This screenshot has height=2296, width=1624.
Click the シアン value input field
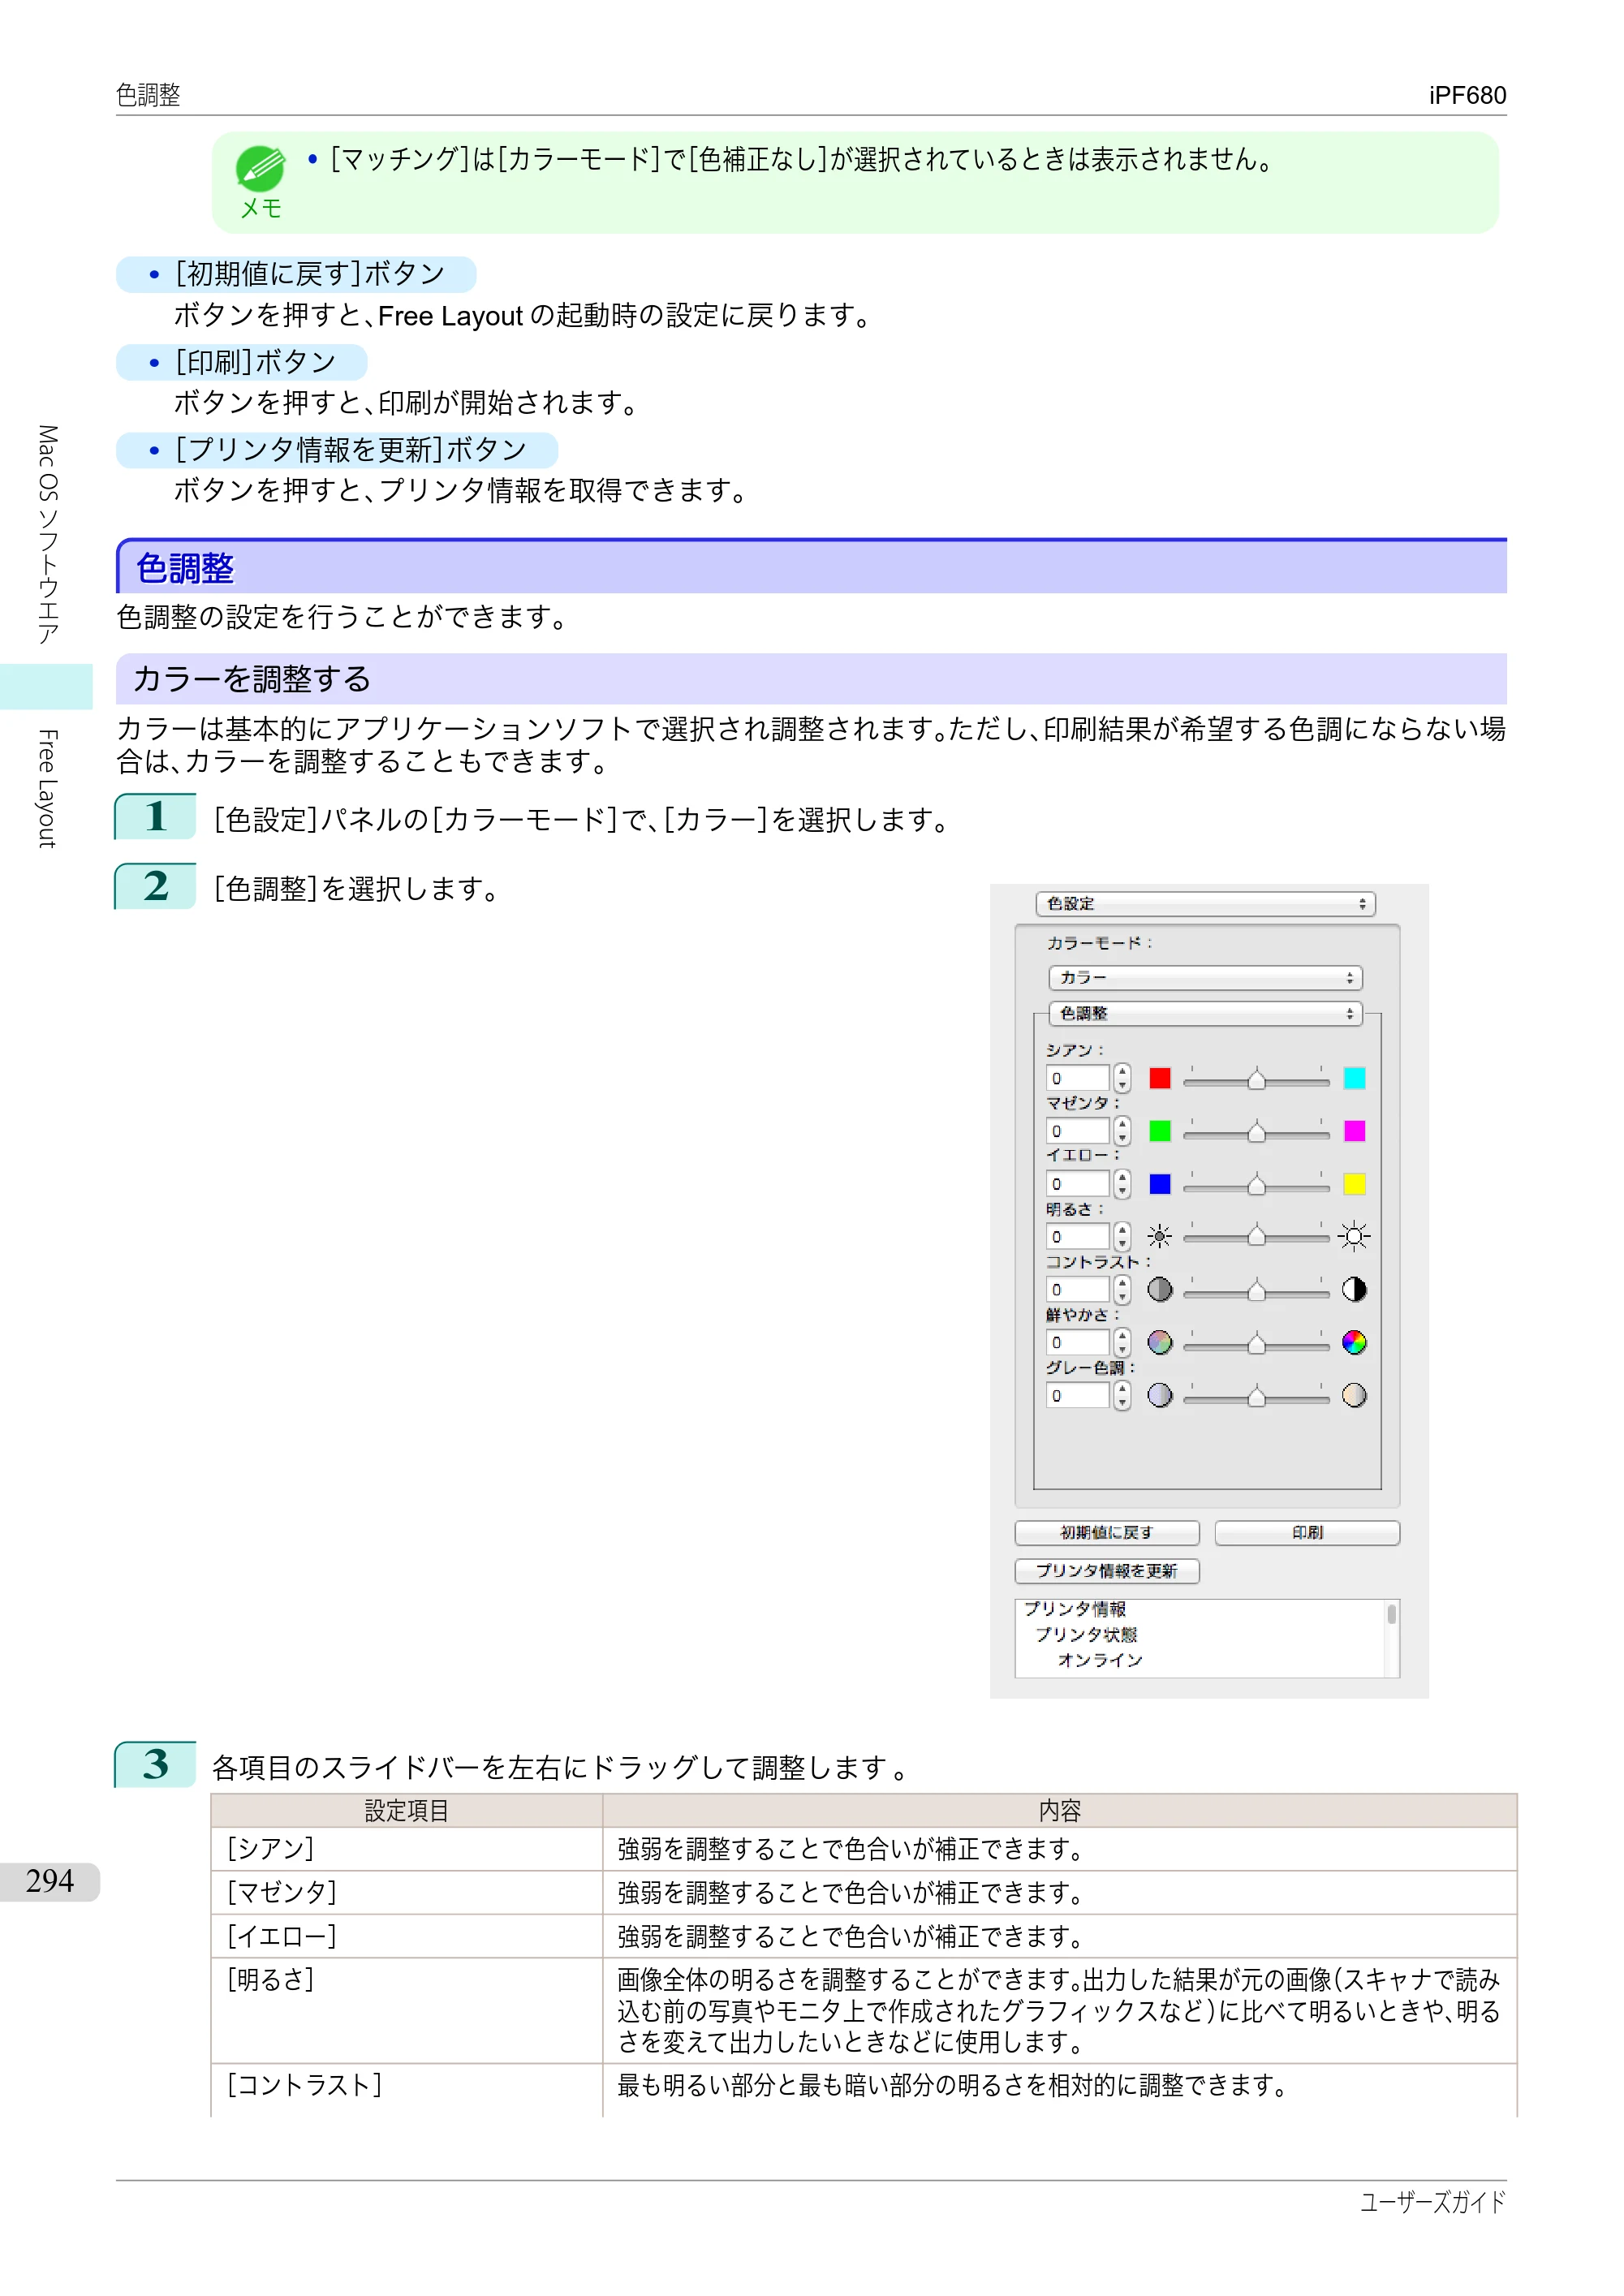click(x=1078, y=1078)
